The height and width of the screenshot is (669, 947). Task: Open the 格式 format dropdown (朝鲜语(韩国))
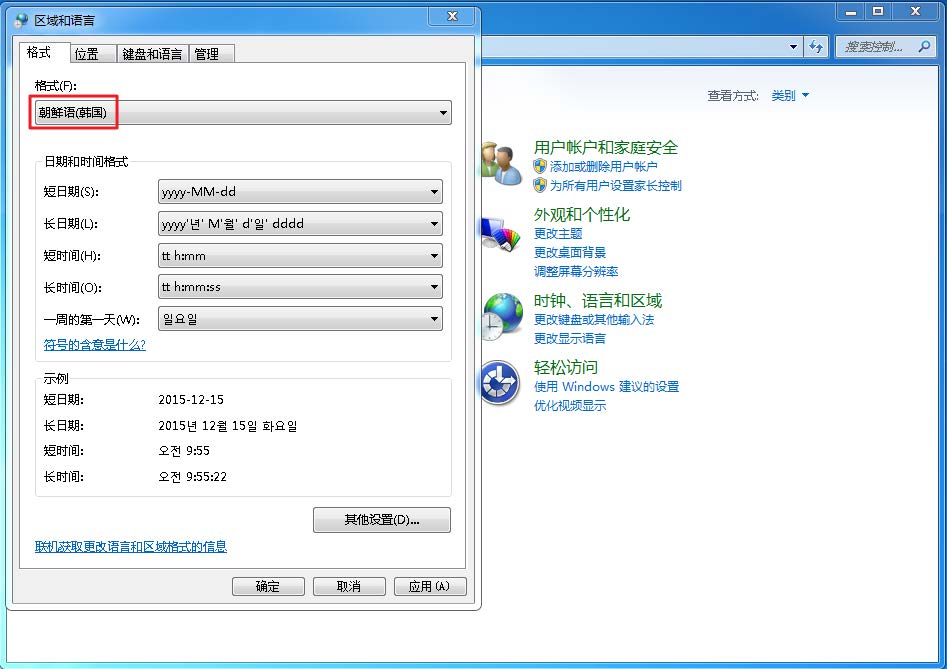tap(243, 112)
